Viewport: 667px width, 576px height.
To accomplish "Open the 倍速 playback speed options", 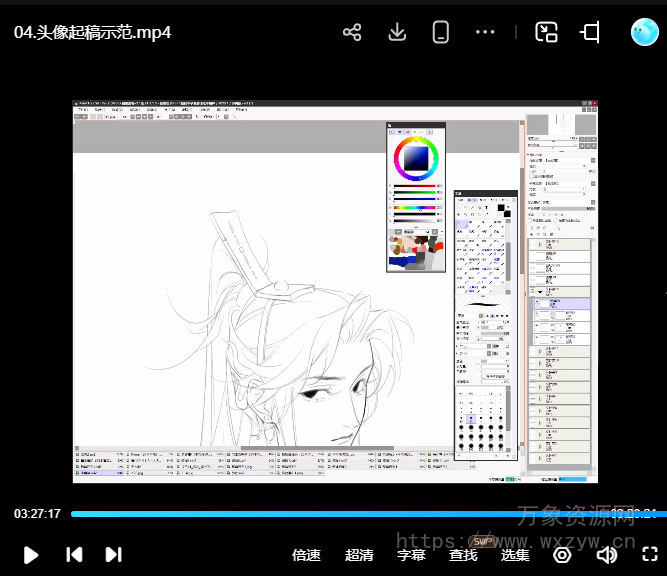I will click(306, 555).
